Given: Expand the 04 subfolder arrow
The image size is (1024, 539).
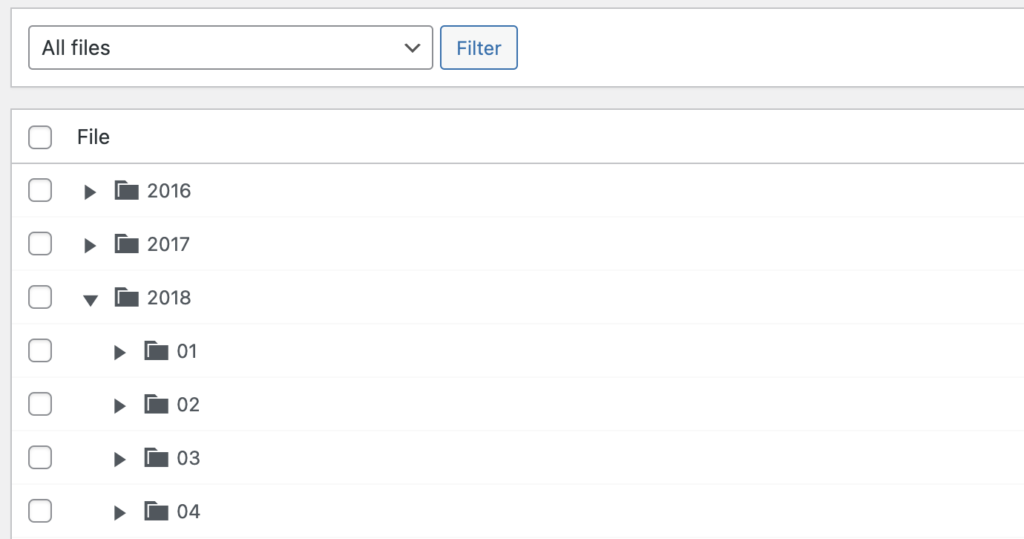Looking at the screenshot, I should [x=120, y=512].
